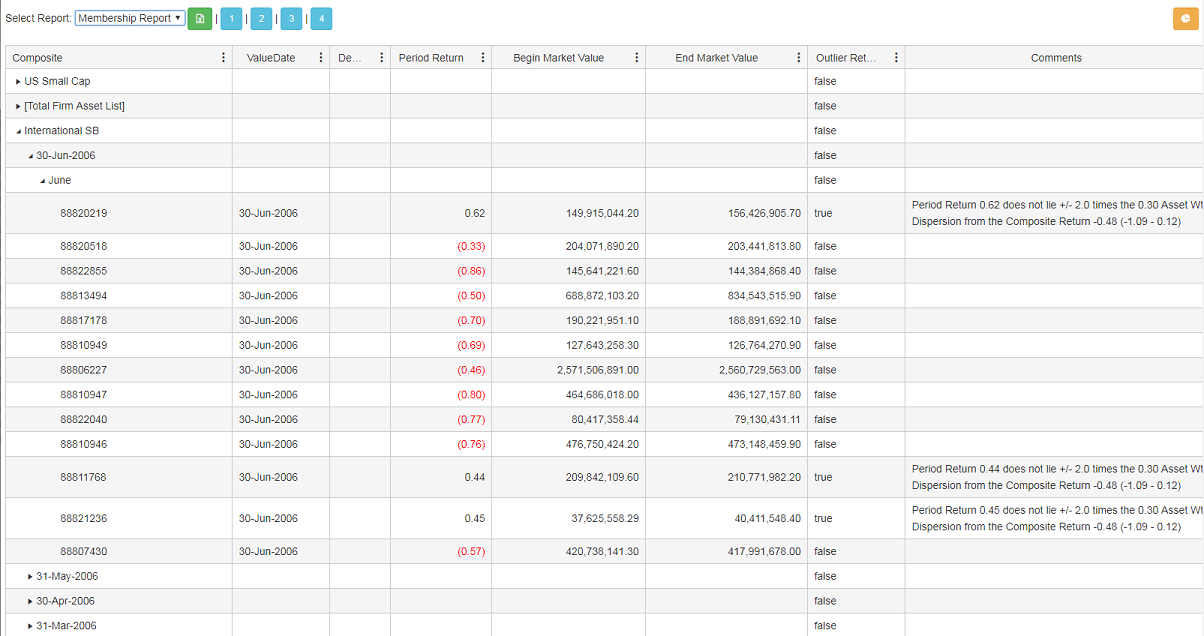
Task: Collapse the International SB group
Action: [x=18, y=131]
